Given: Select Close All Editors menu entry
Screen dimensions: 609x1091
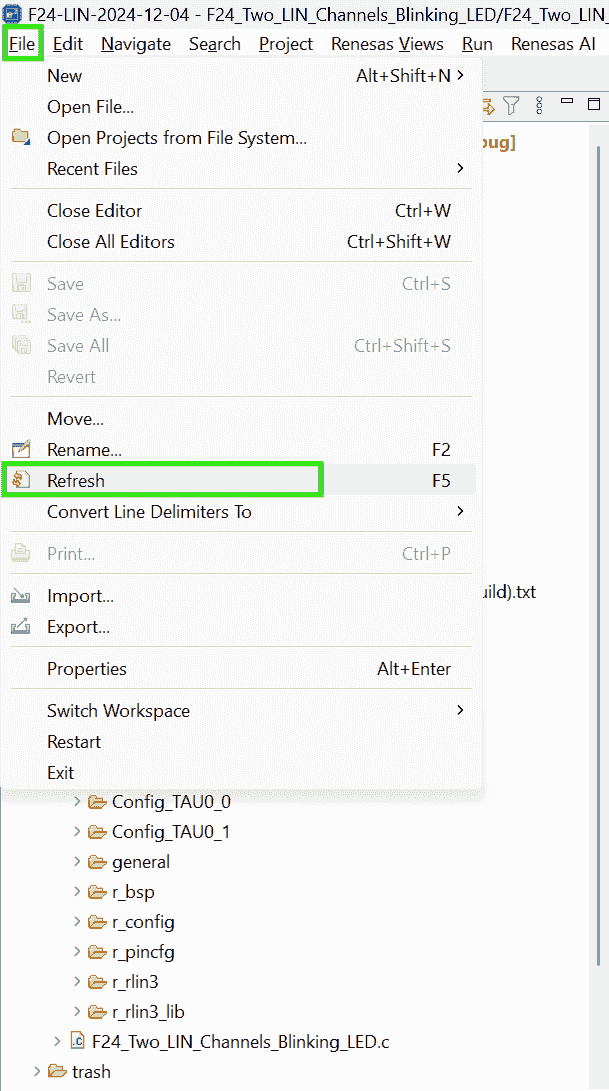Looking at the screenshot, I should [x=111, y=242].
